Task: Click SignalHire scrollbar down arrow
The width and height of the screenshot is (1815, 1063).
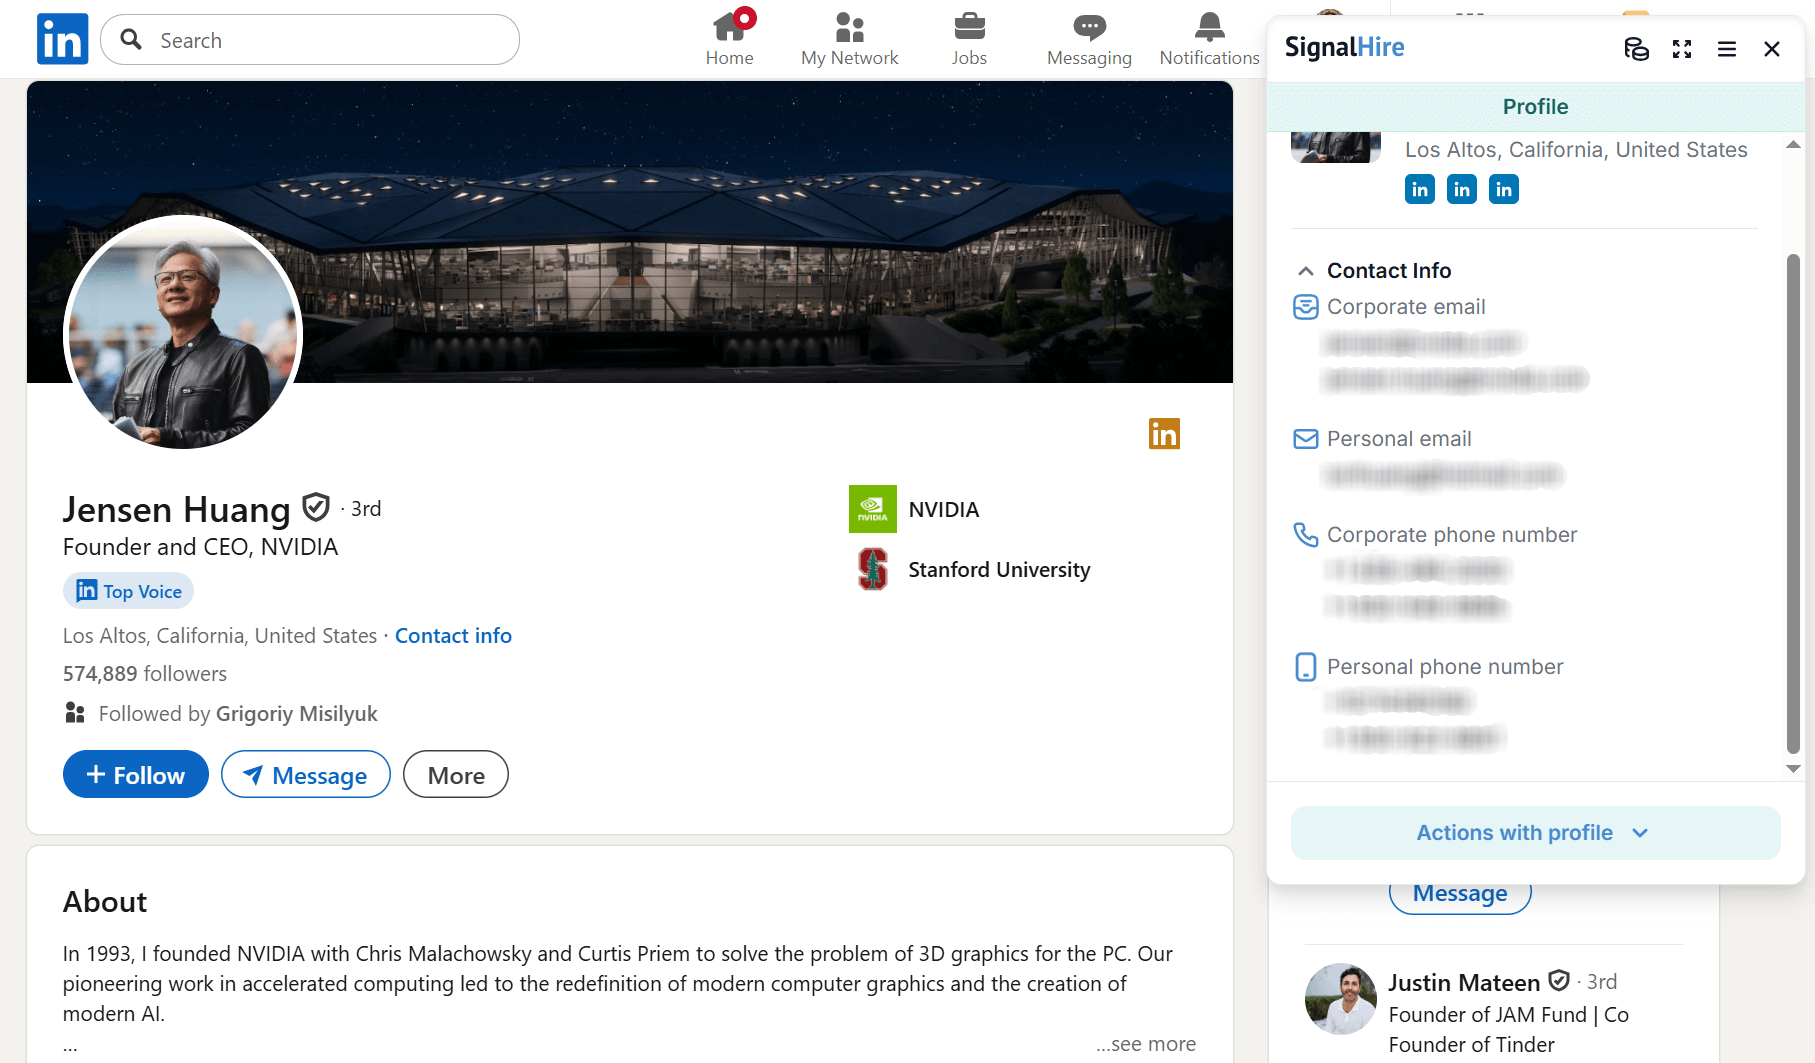Action: click(x=1794, y=769)
